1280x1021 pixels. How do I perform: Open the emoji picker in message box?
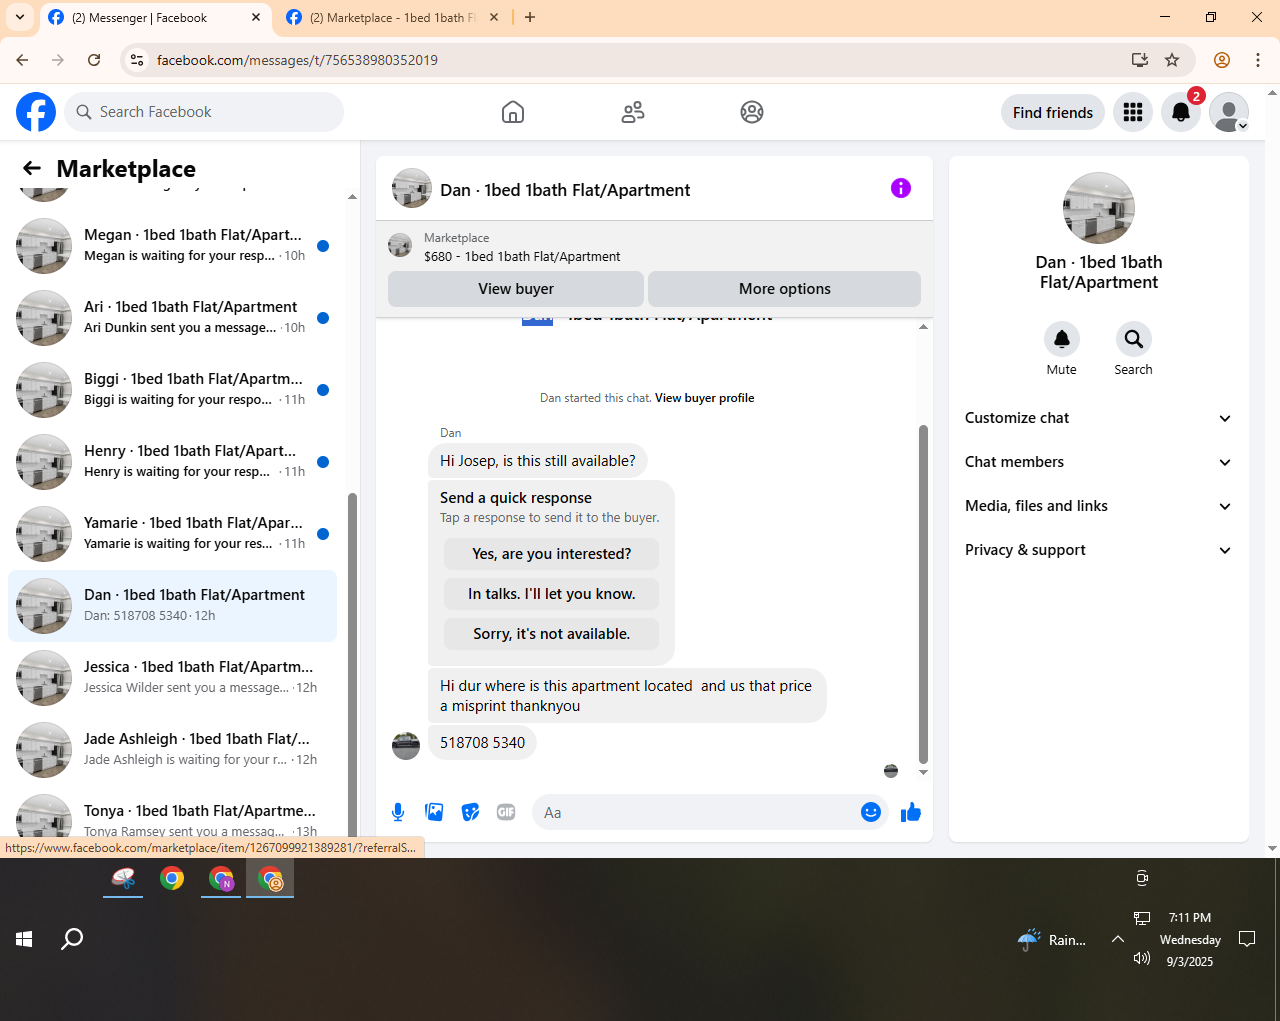click(871, 812)
